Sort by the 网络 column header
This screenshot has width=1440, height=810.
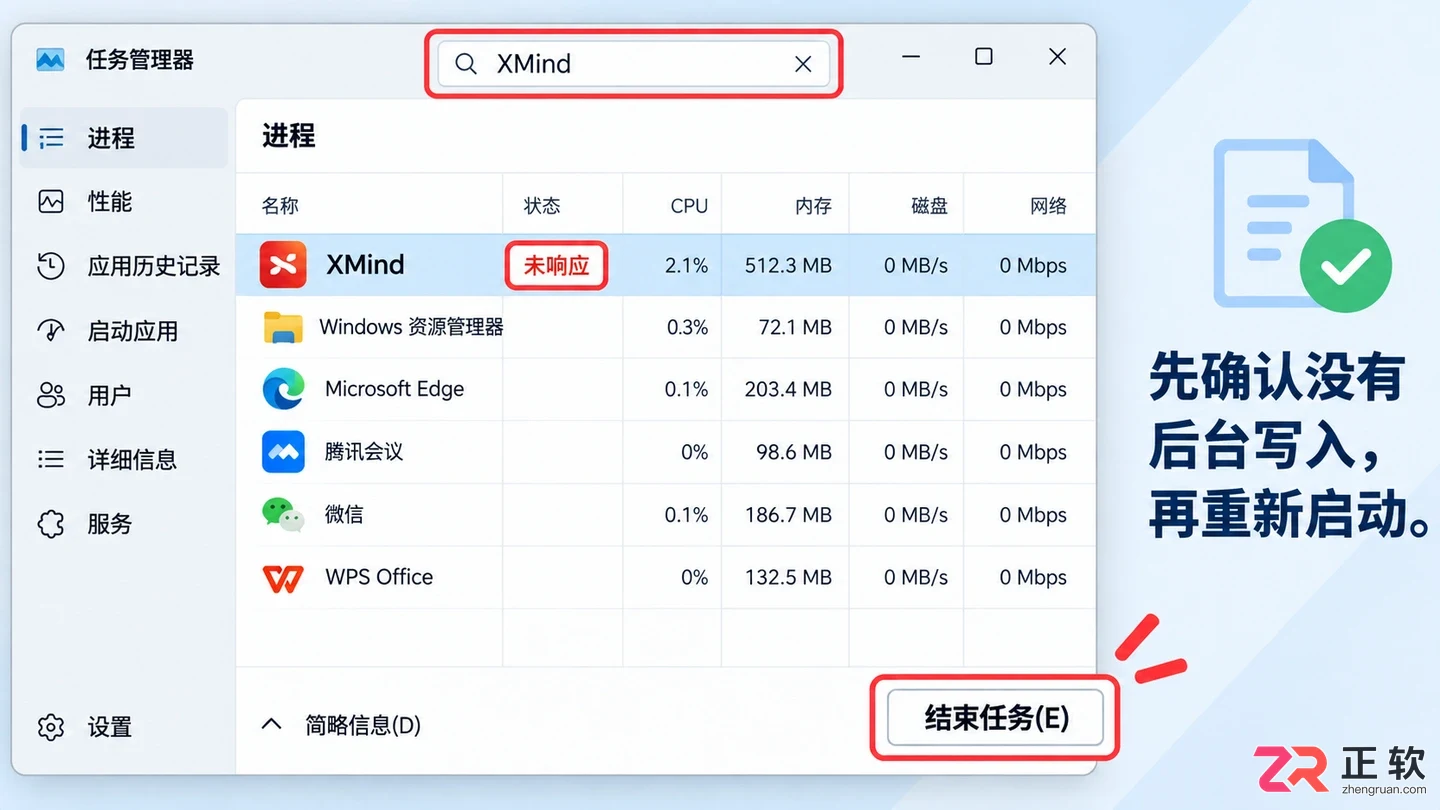click(x=1048, y=206)
